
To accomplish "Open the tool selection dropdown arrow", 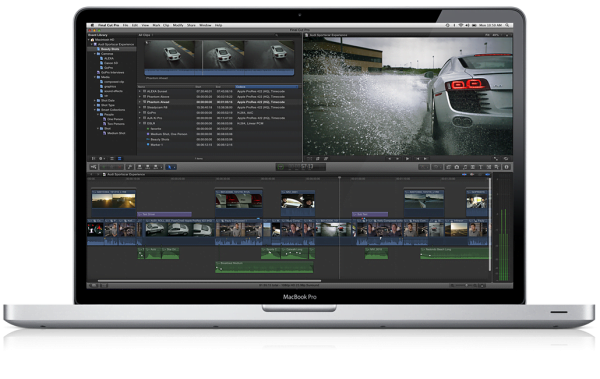I will click(174, 167).
